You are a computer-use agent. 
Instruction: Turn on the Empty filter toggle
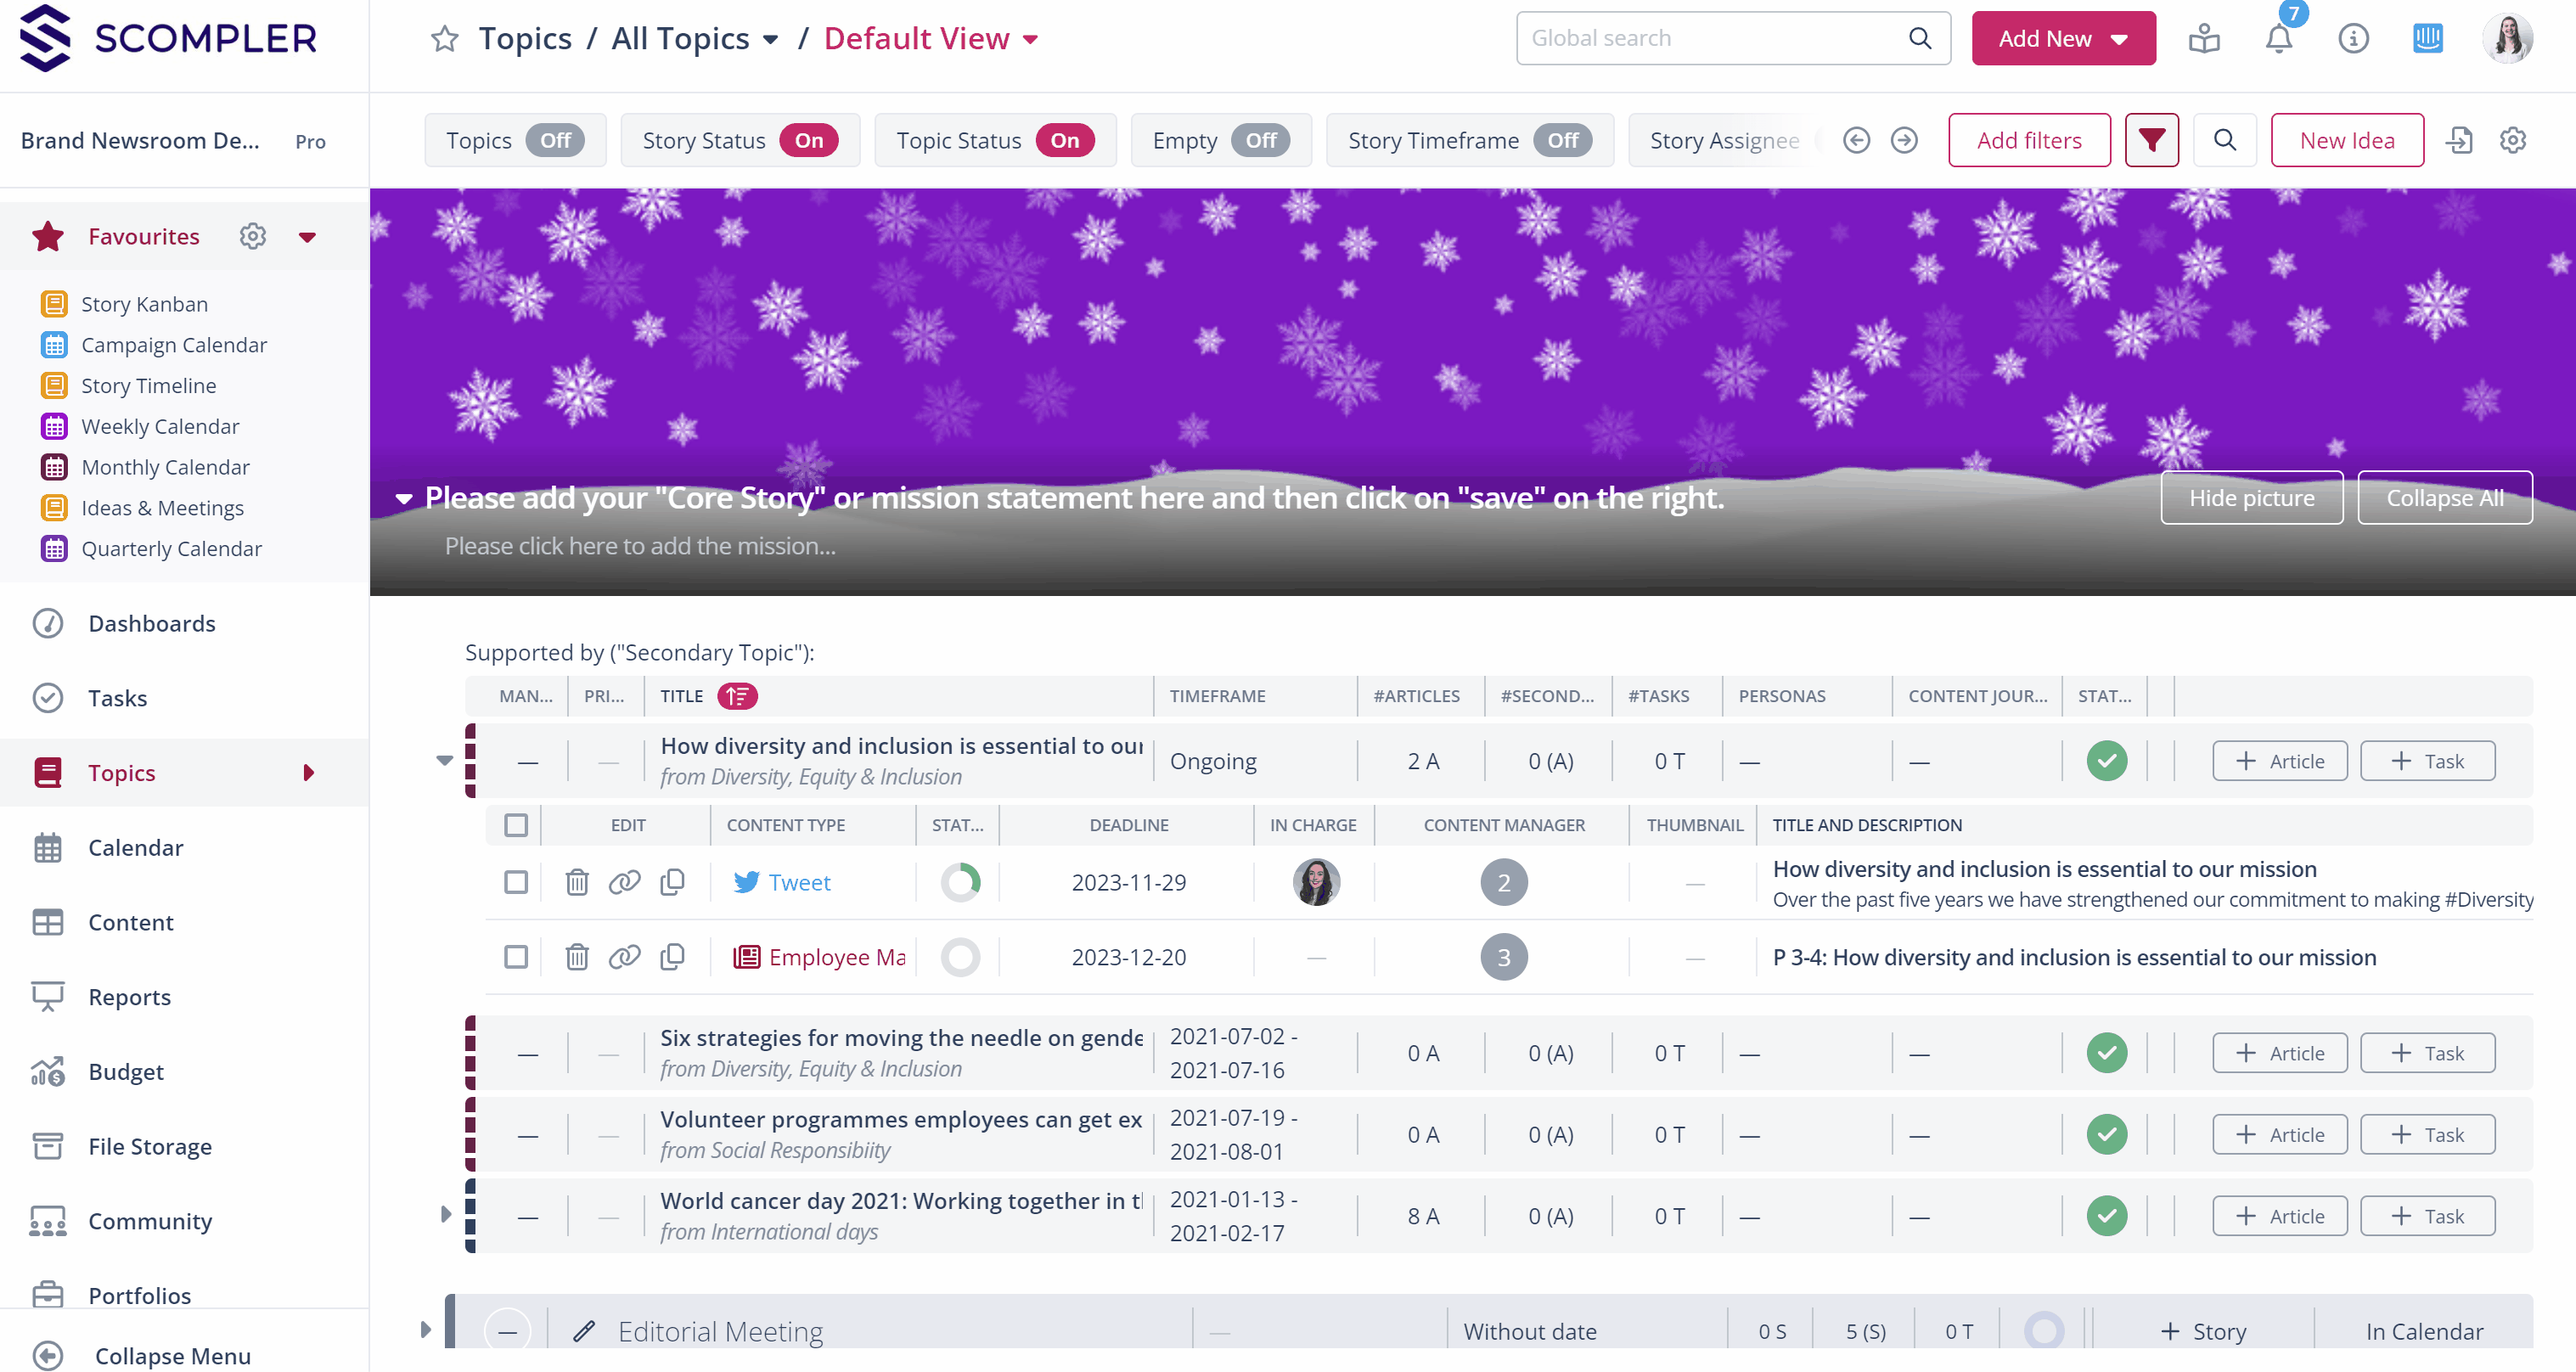pyautogui.click(x=1260, y=140)
